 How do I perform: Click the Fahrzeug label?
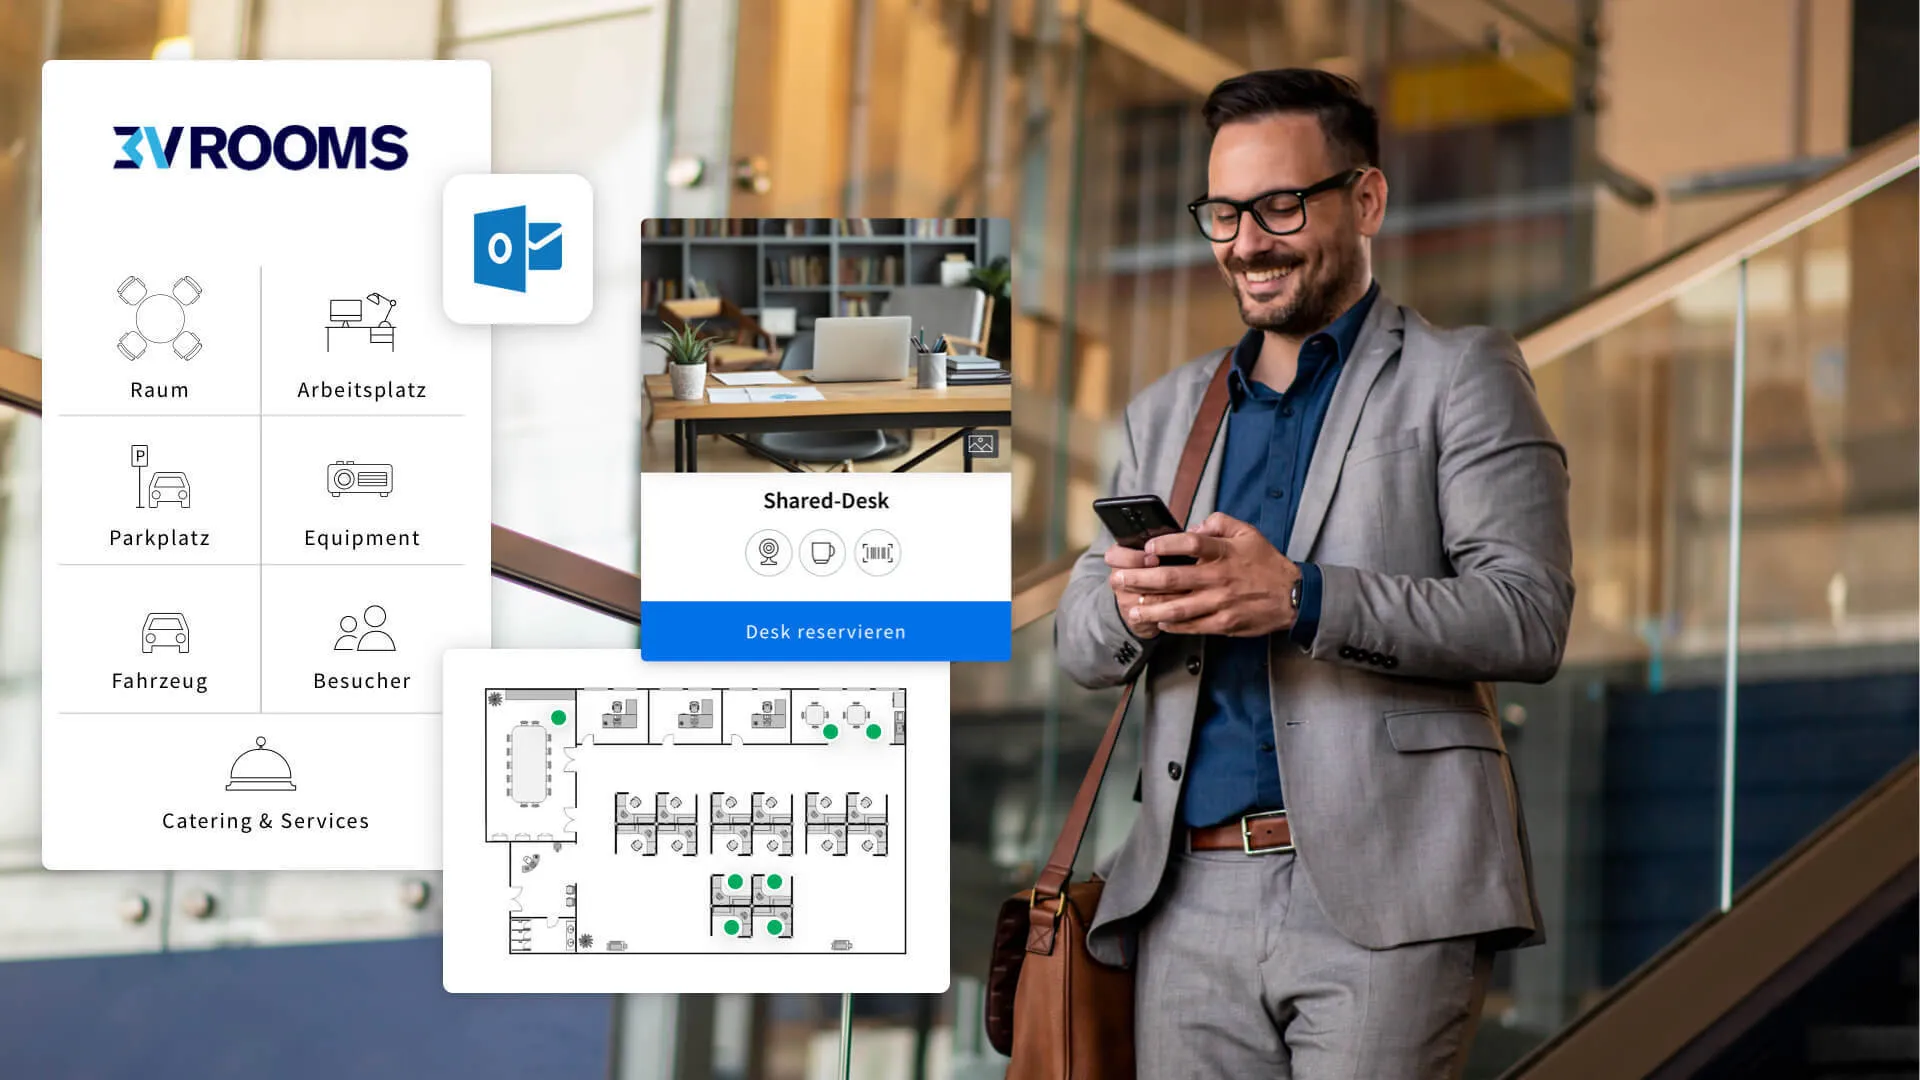160,681
